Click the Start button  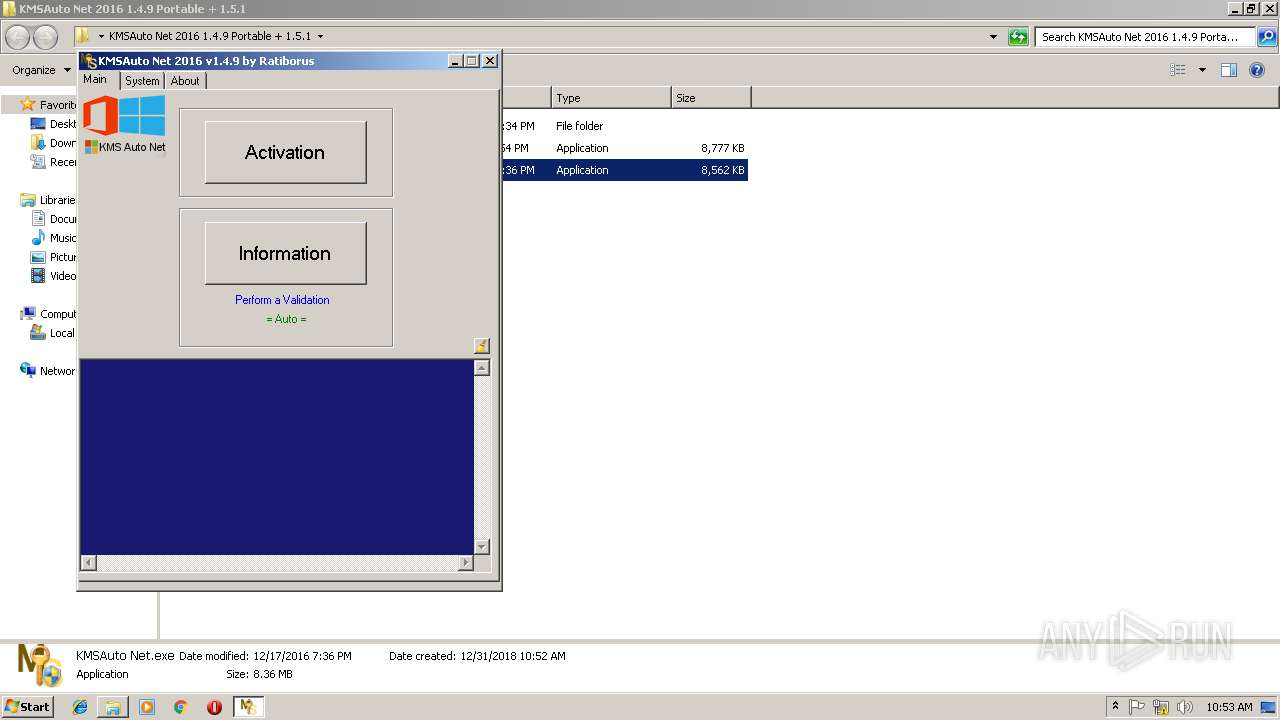tap(28, 707)
